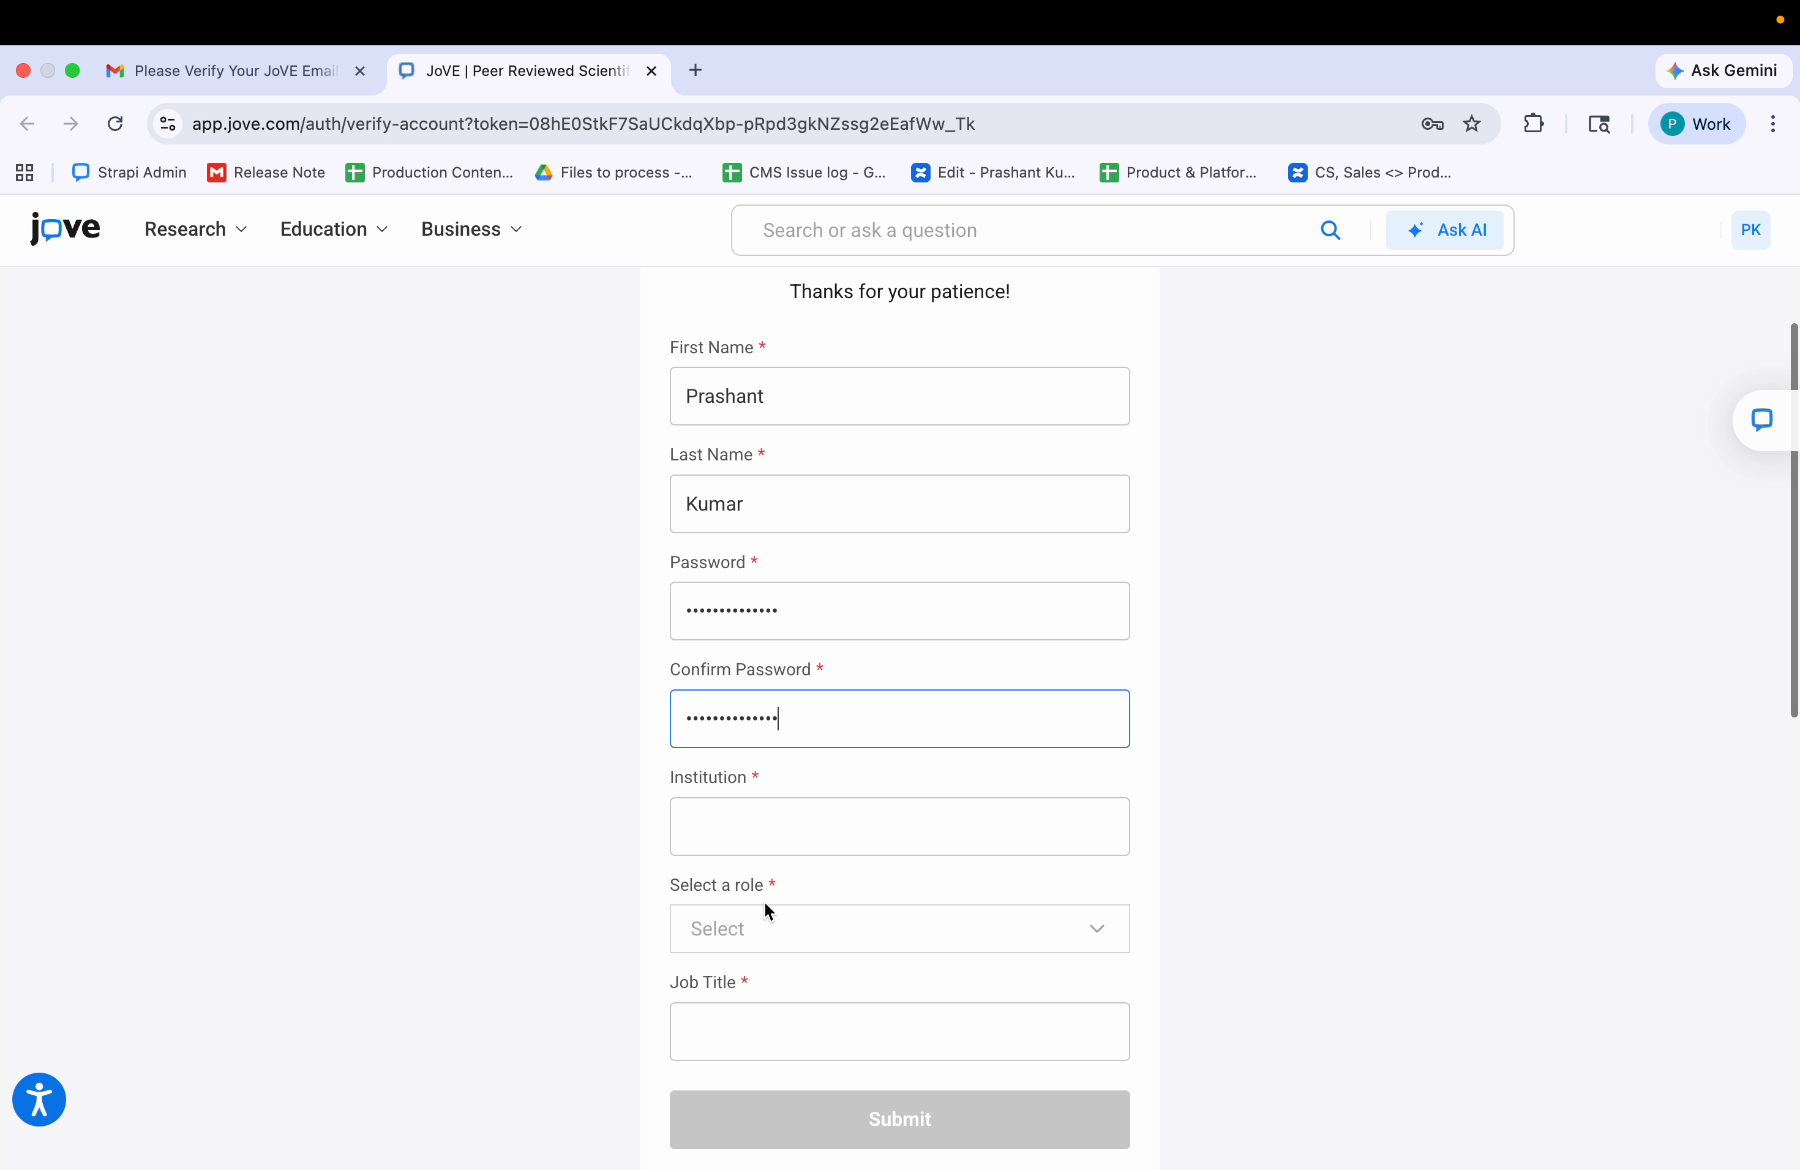
Task: Open the password manager key icon
Action: tap(1432, 123)
